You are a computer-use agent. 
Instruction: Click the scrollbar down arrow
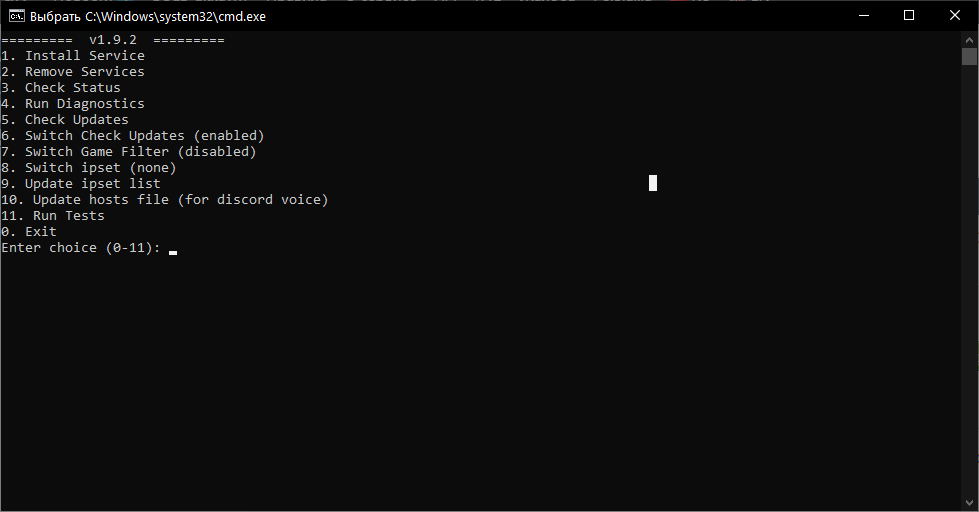[969, 503]
